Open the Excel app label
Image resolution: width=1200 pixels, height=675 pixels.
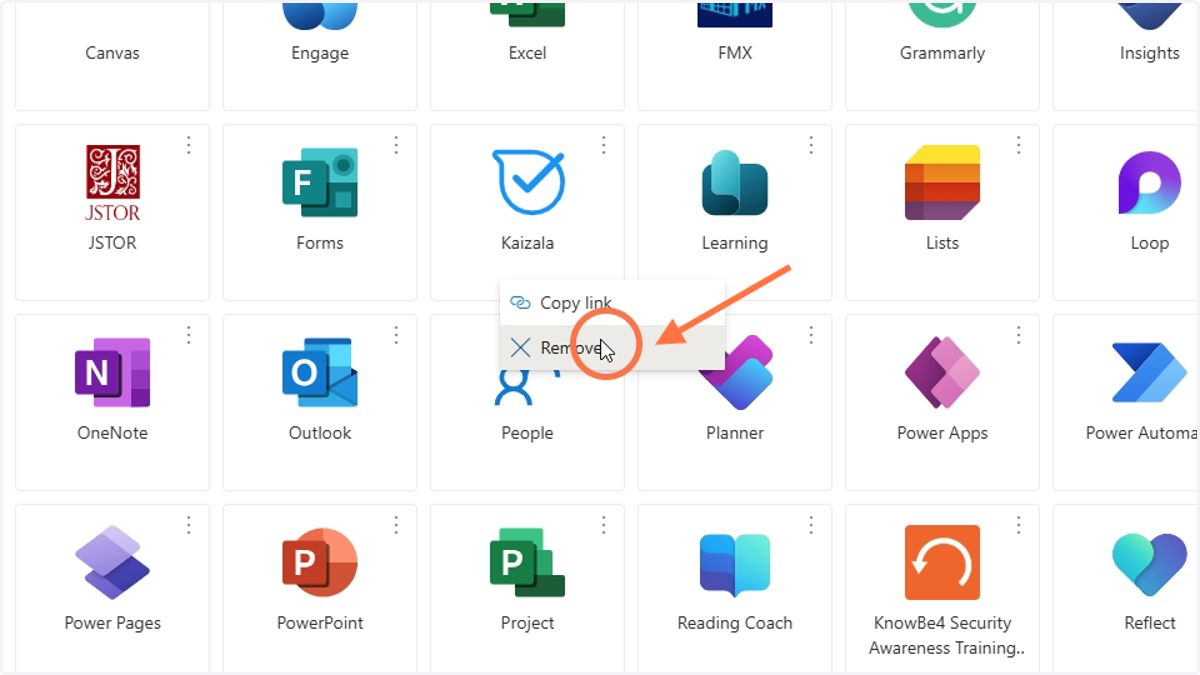click(528, 53)
